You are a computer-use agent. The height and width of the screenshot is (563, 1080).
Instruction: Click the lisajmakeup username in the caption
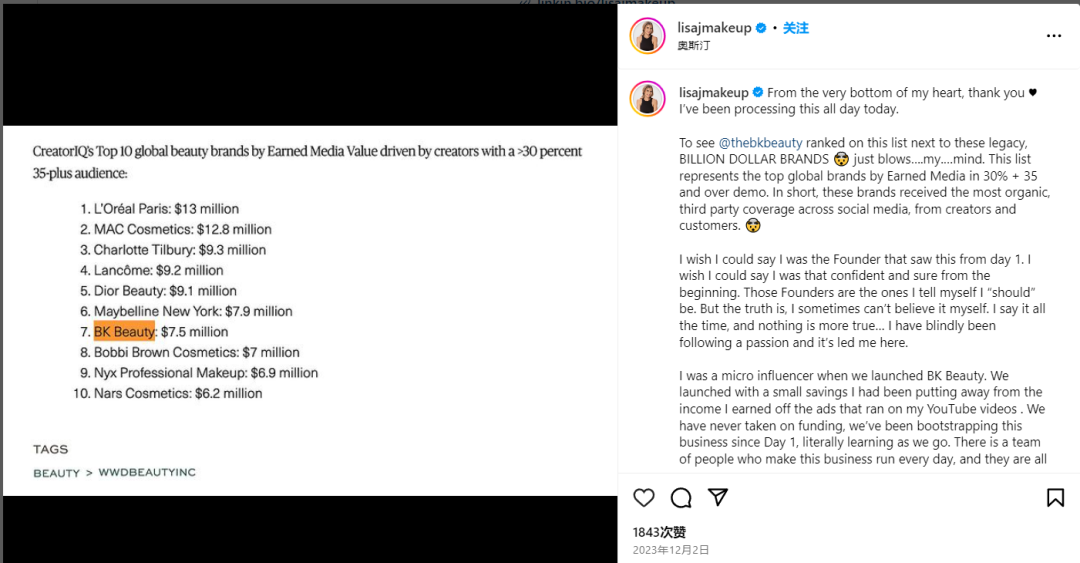point(713,93)
